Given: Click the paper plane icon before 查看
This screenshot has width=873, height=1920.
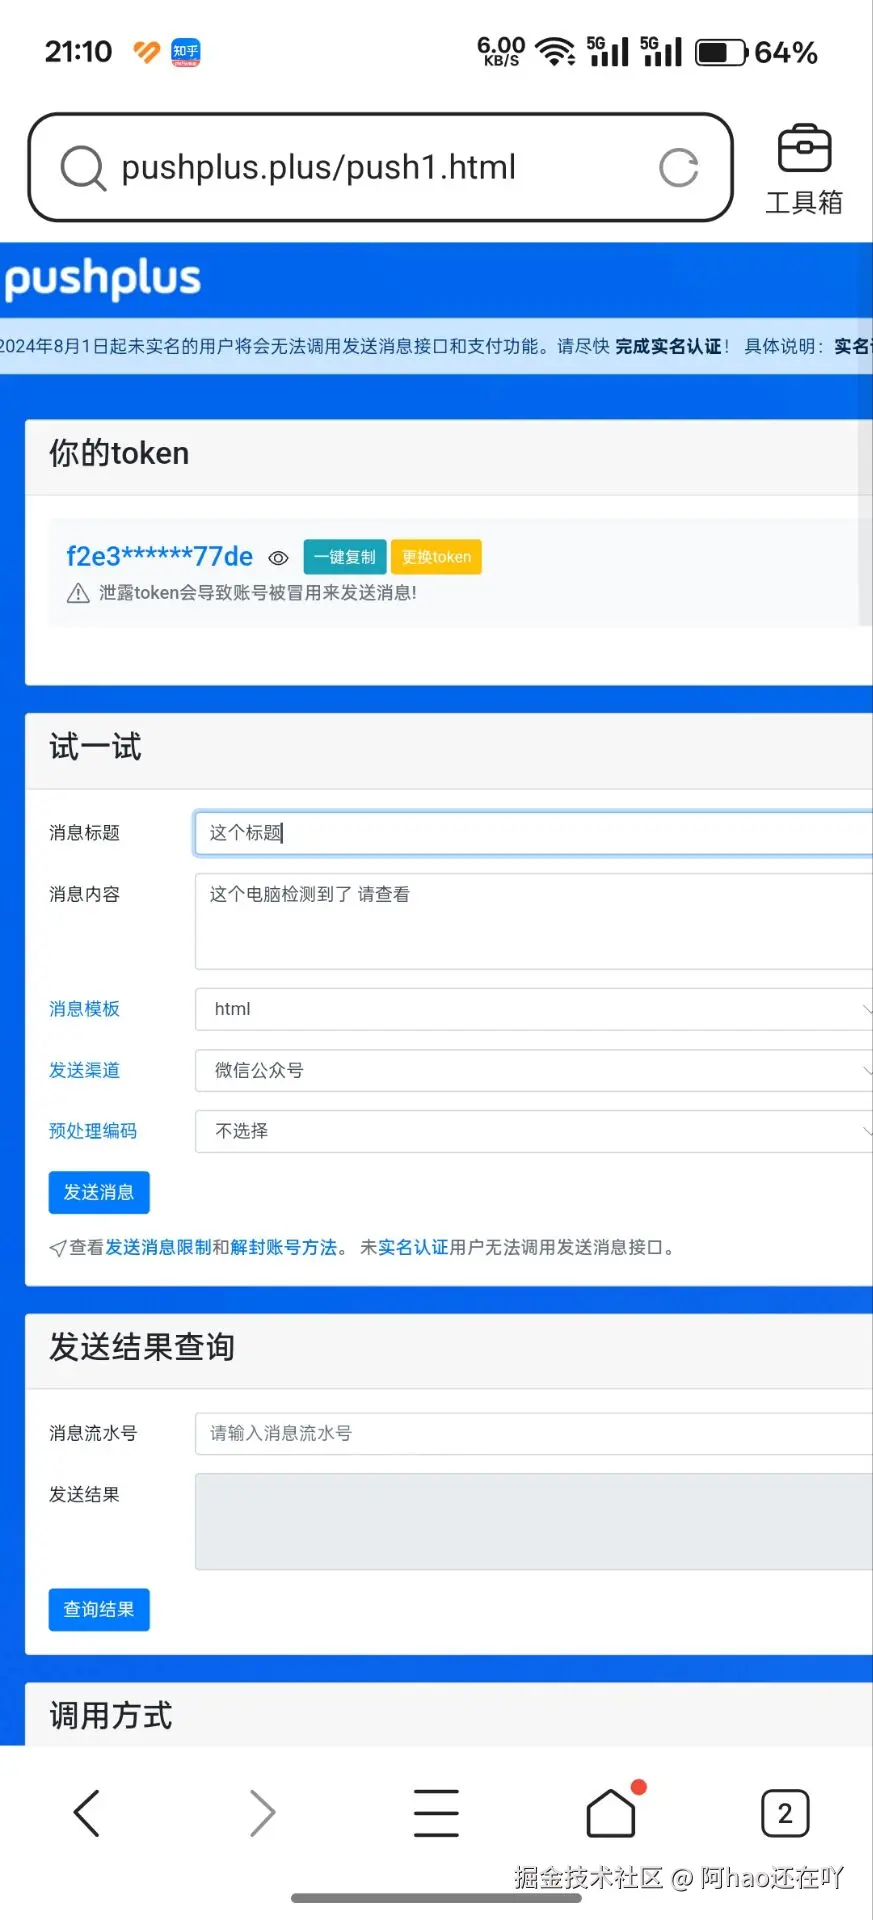Looking at the screenshot, I should [58, 1248].
